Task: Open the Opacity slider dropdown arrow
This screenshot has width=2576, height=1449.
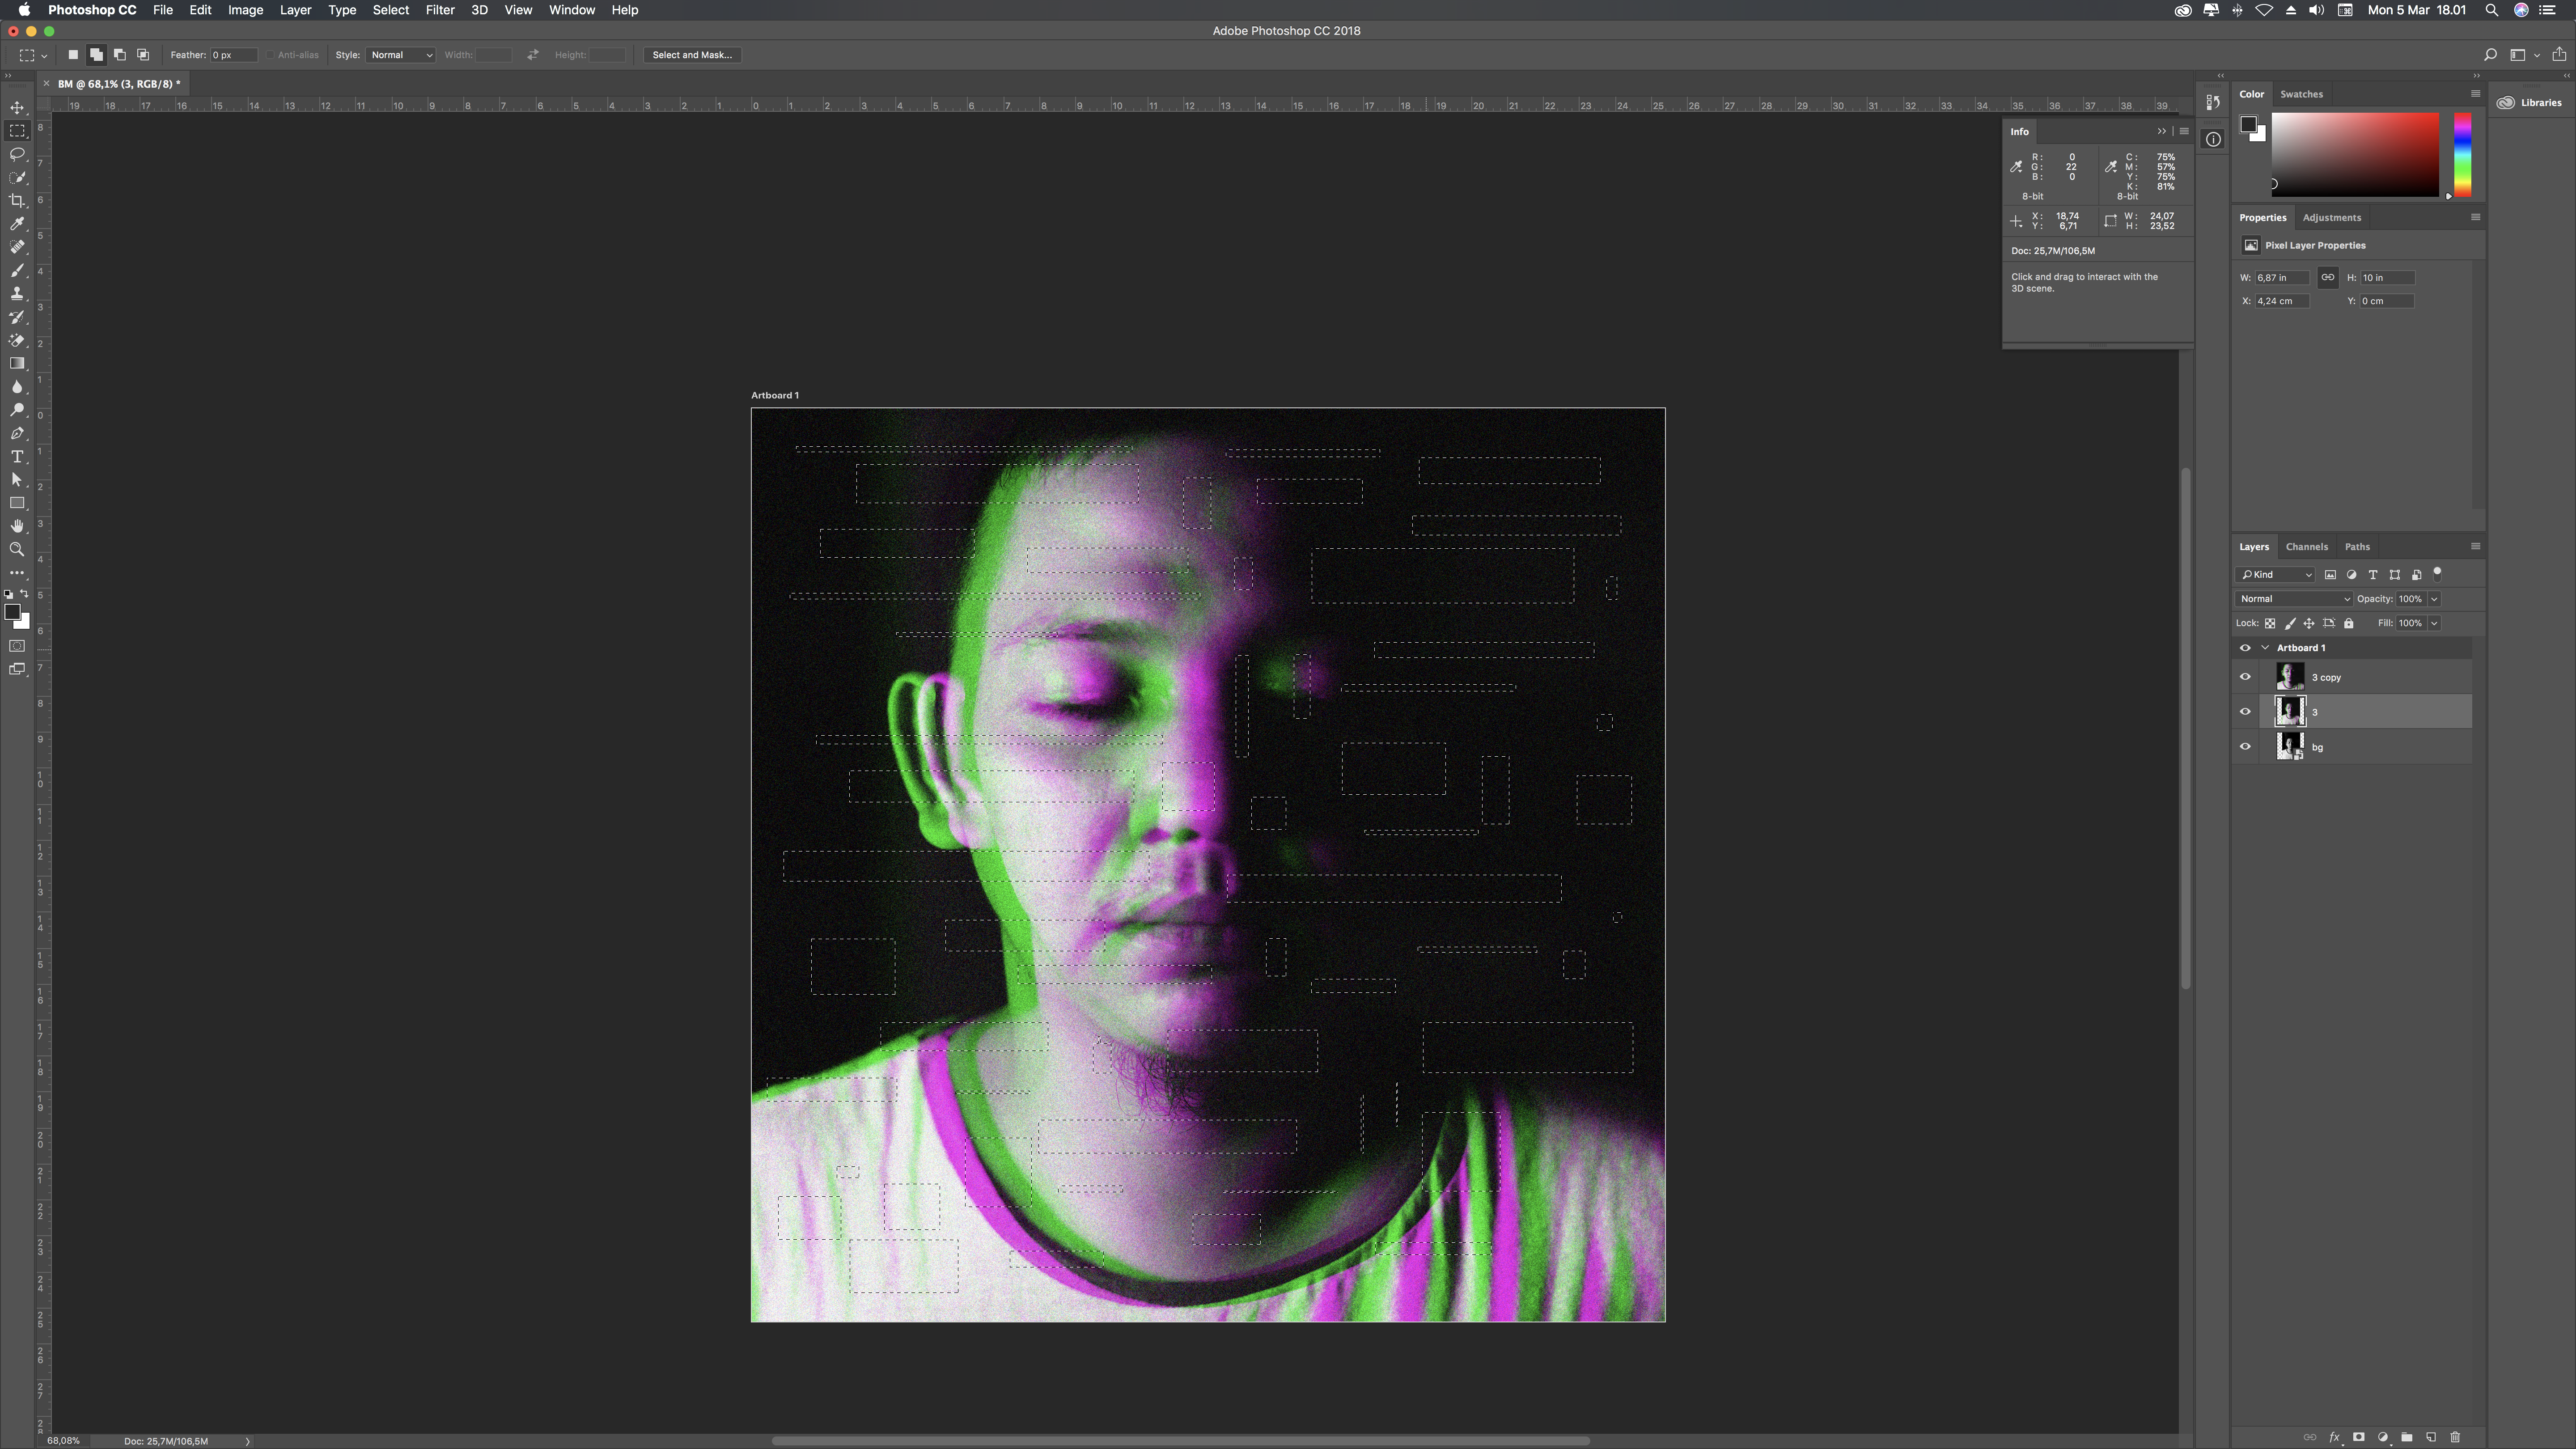Action: [x=2434, y=599]
